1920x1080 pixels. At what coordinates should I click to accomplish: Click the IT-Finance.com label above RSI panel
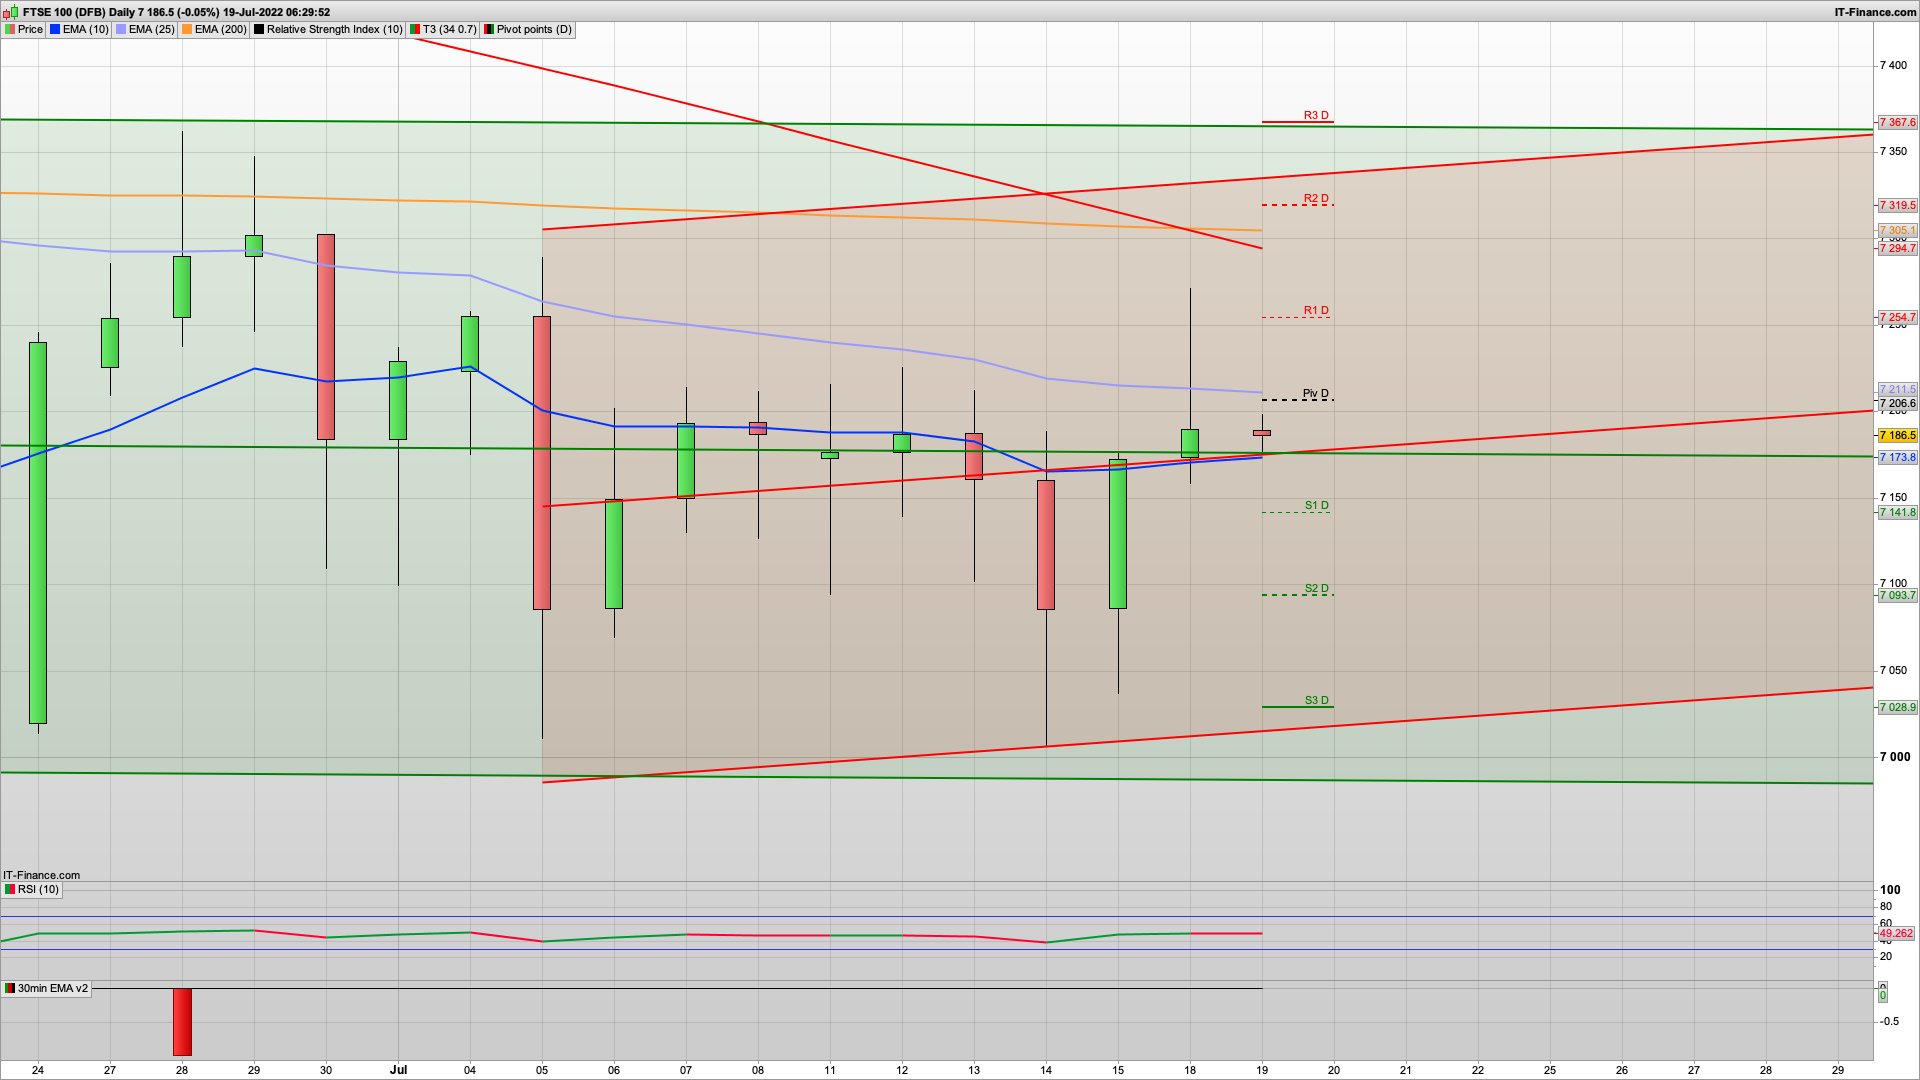[41, 875]
